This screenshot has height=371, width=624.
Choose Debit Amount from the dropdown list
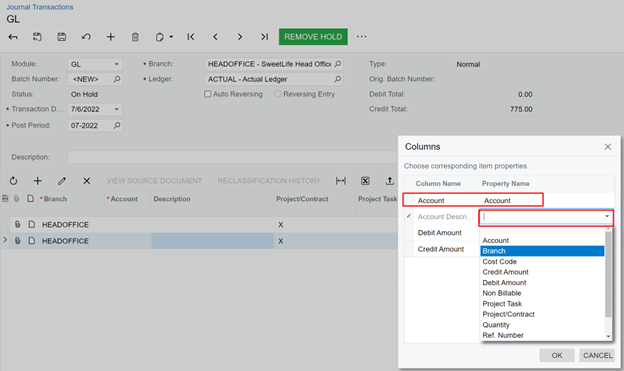tap(542, 283)
